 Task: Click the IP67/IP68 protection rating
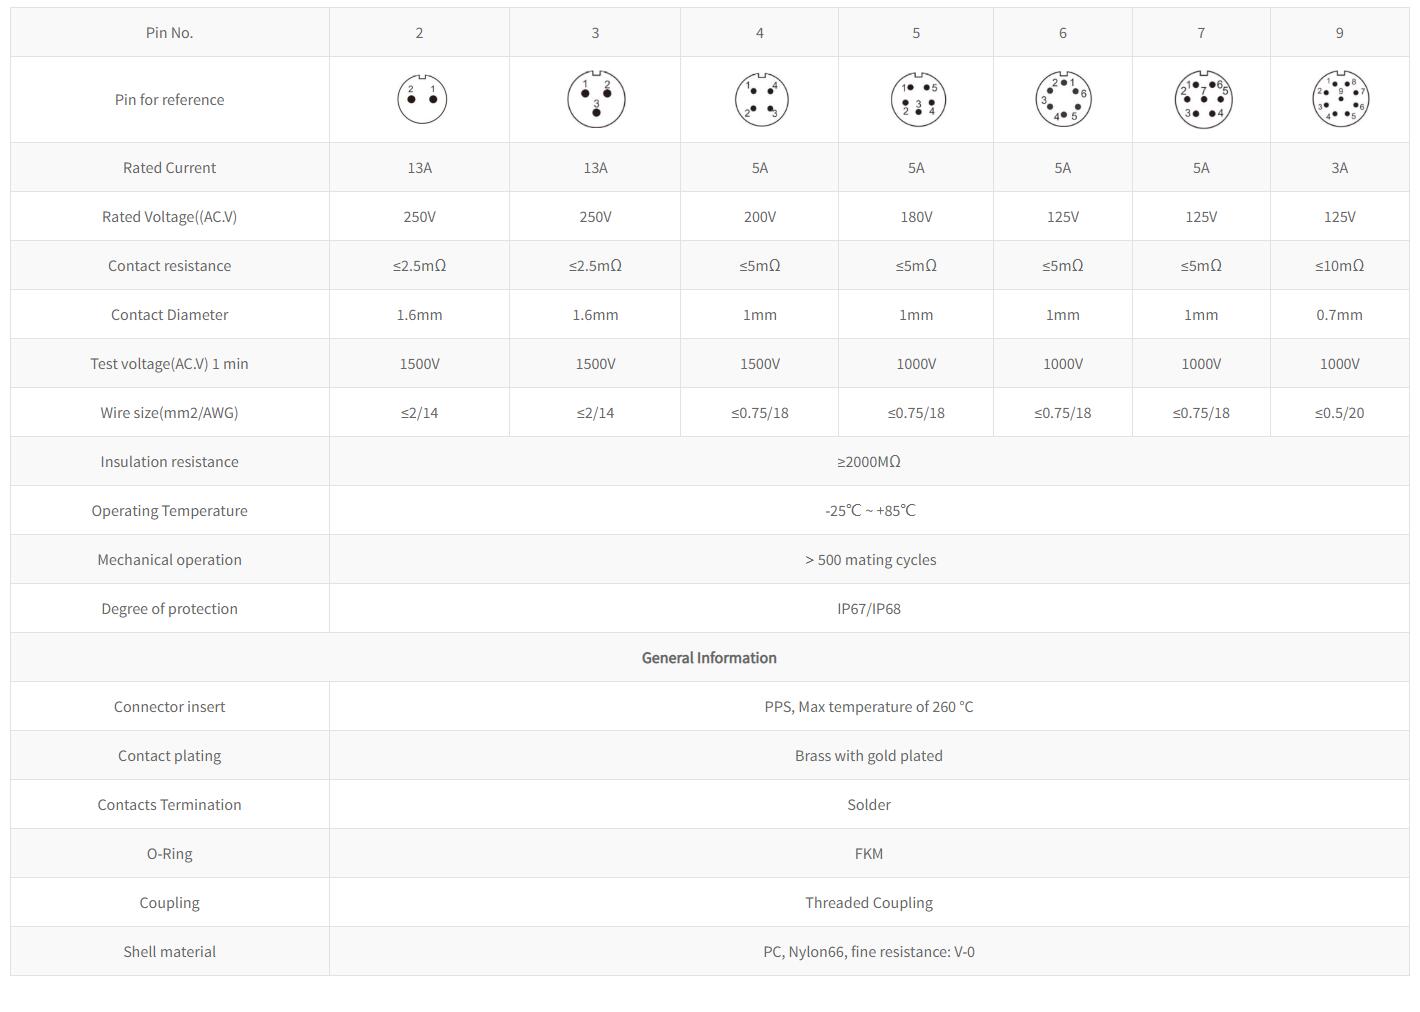pos(868,608)
